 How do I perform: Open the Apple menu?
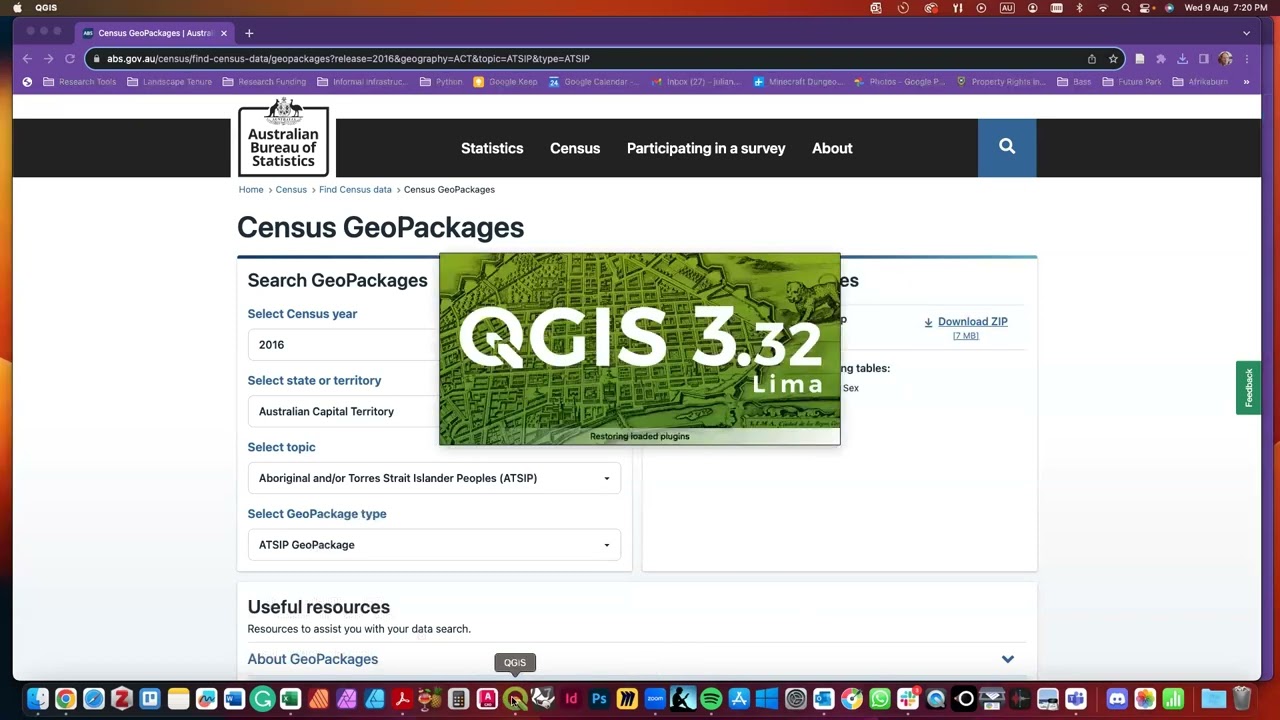pos(17,8)
